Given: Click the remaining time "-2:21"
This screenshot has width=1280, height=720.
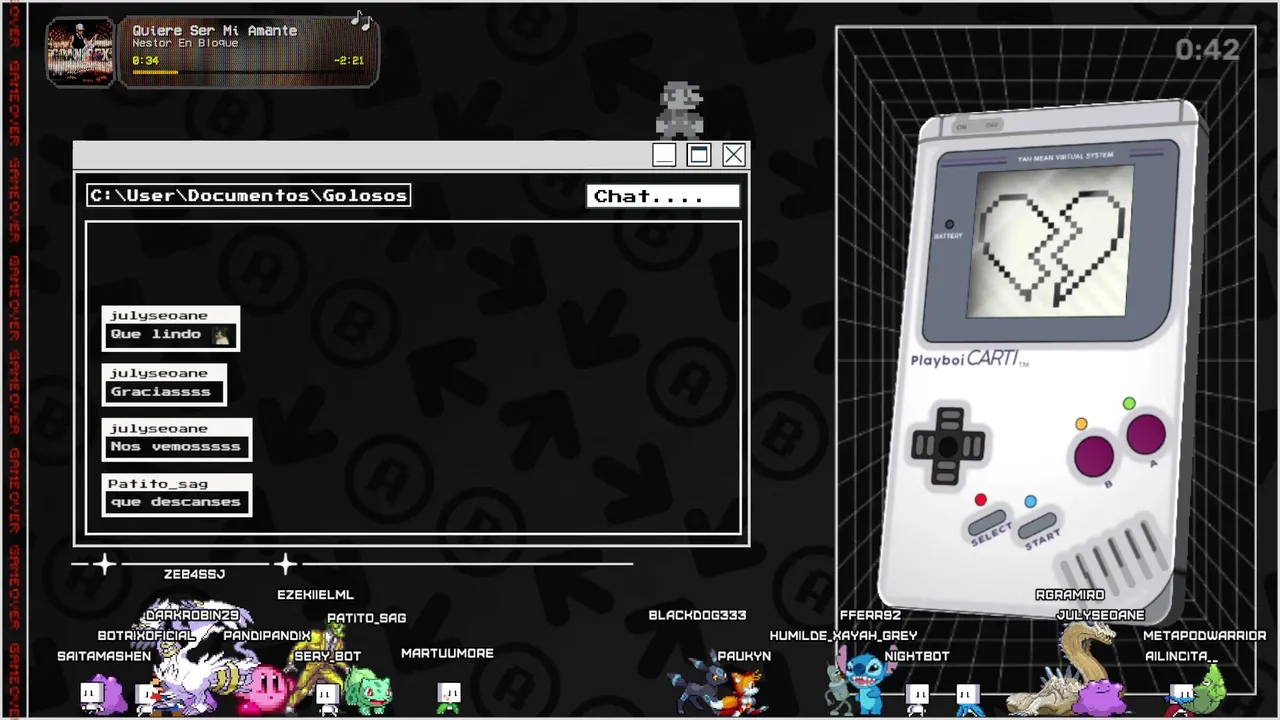Looking at the screenshot, I should 348,61.
